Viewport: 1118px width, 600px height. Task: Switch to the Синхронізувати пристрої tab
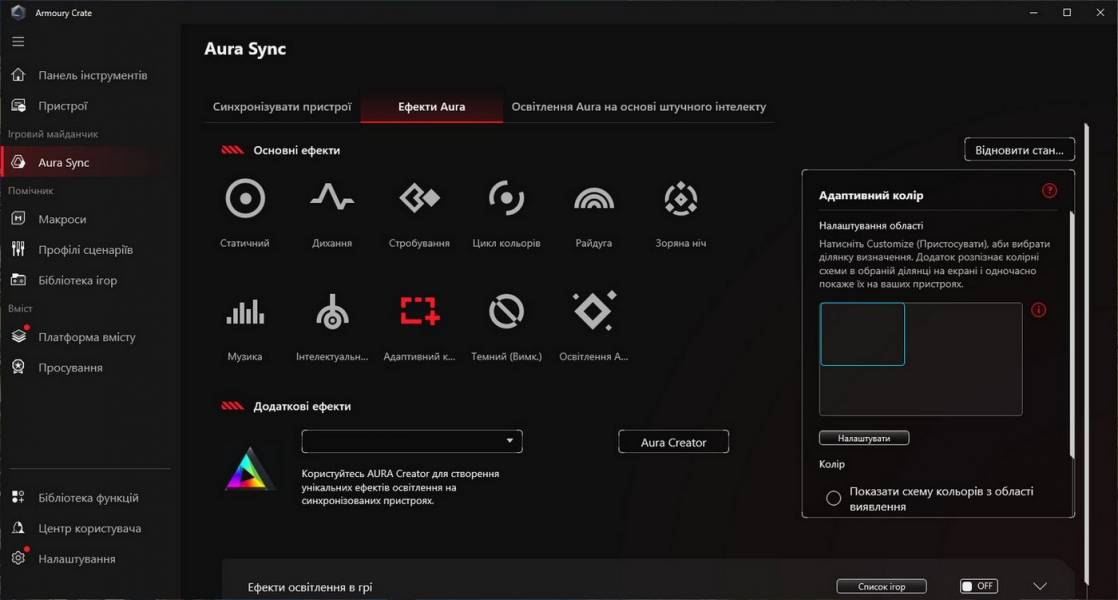pyautogui.click(x=282, y=106)
